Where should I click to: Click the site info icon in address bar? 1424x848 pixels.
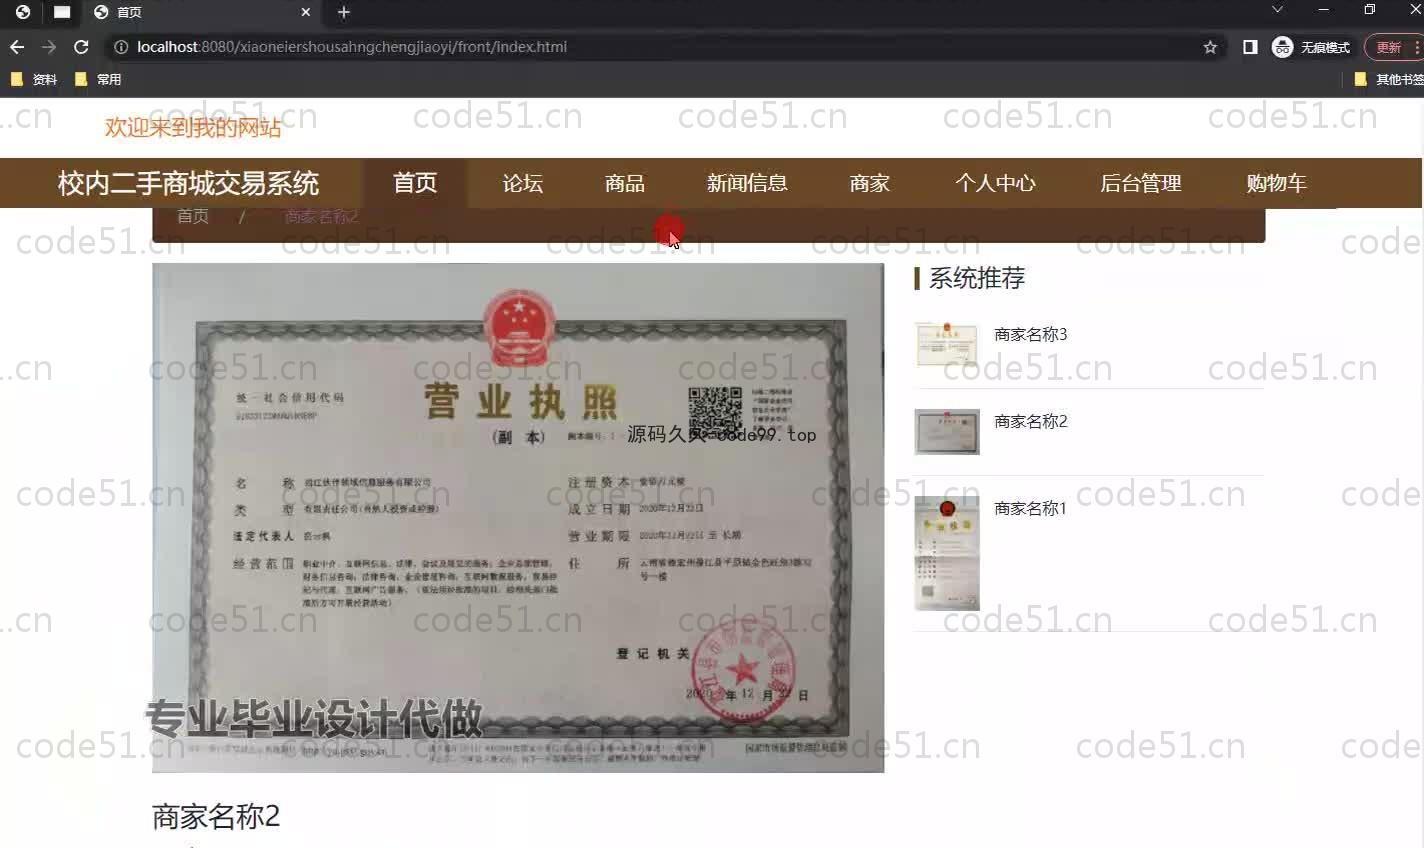pyautogui.click(x=121, y=47)
